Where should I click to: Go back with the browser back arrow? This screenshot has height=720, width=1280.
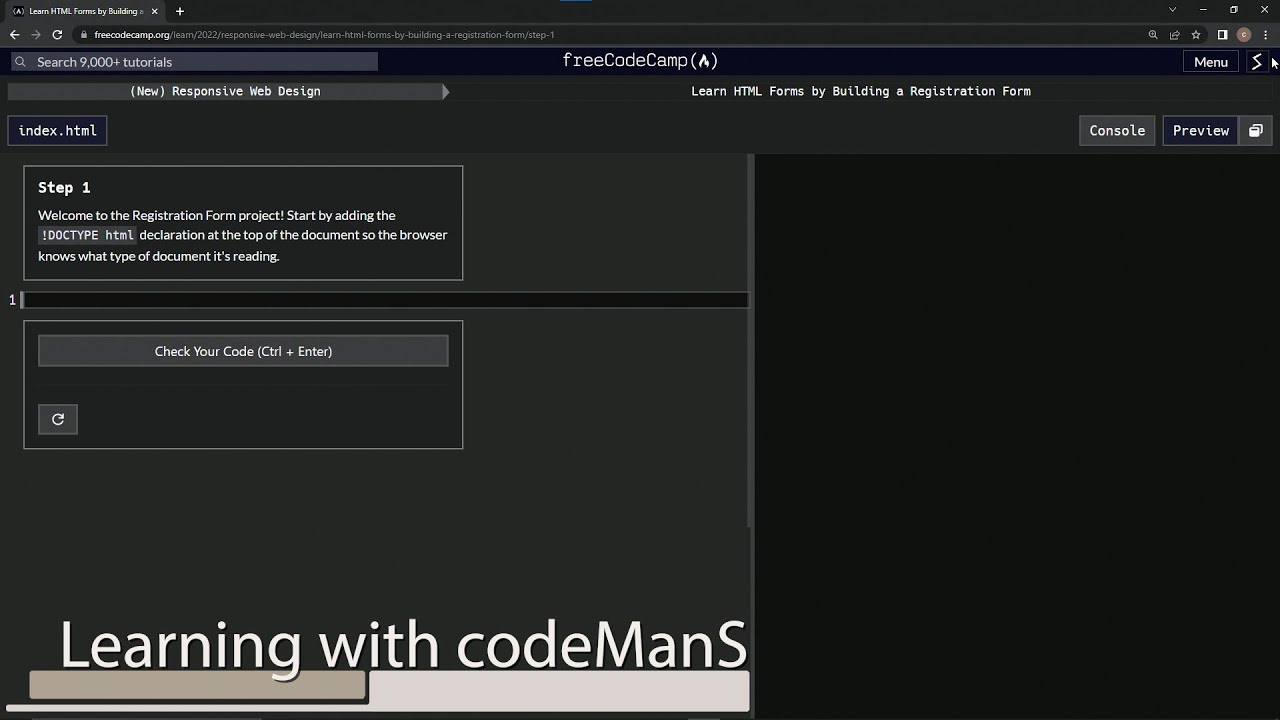(x=14, y=34)
